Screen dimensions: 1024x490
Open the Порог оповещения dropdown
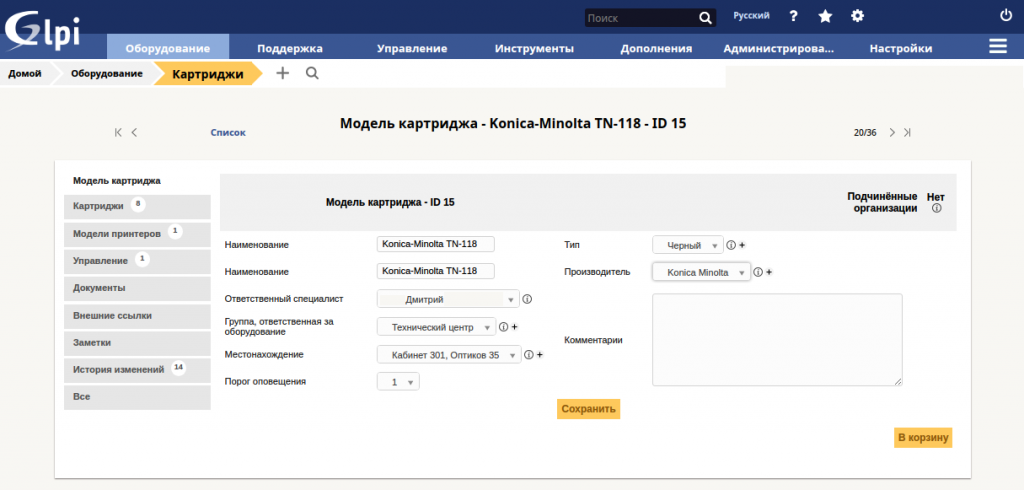click(x=398, y=382)
